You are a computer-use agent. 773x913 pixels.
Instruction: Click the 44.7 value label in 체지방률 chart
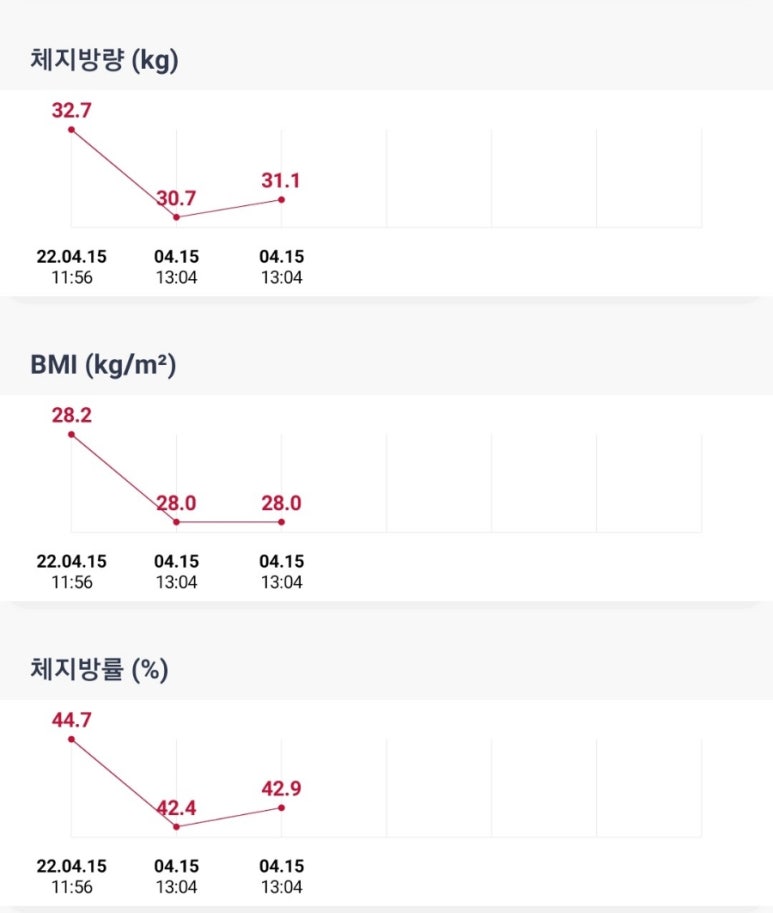point(72,720)
